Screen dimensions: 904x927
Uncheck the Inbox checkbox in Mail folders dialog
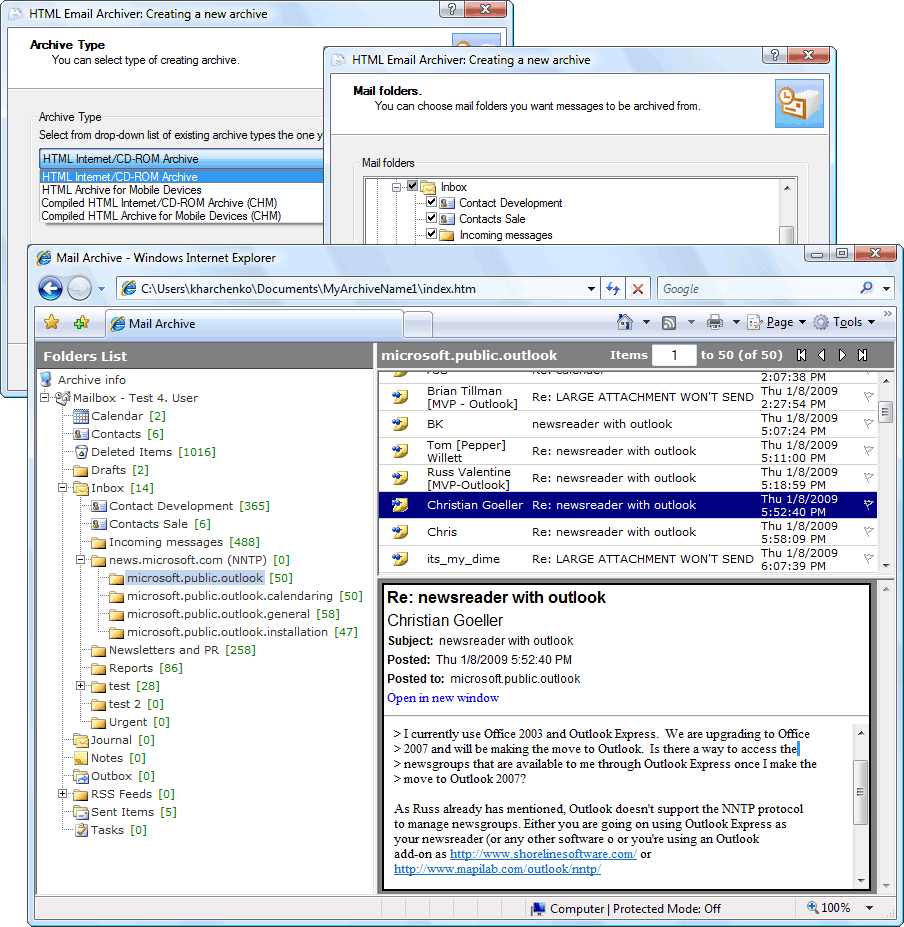point(413,186)
